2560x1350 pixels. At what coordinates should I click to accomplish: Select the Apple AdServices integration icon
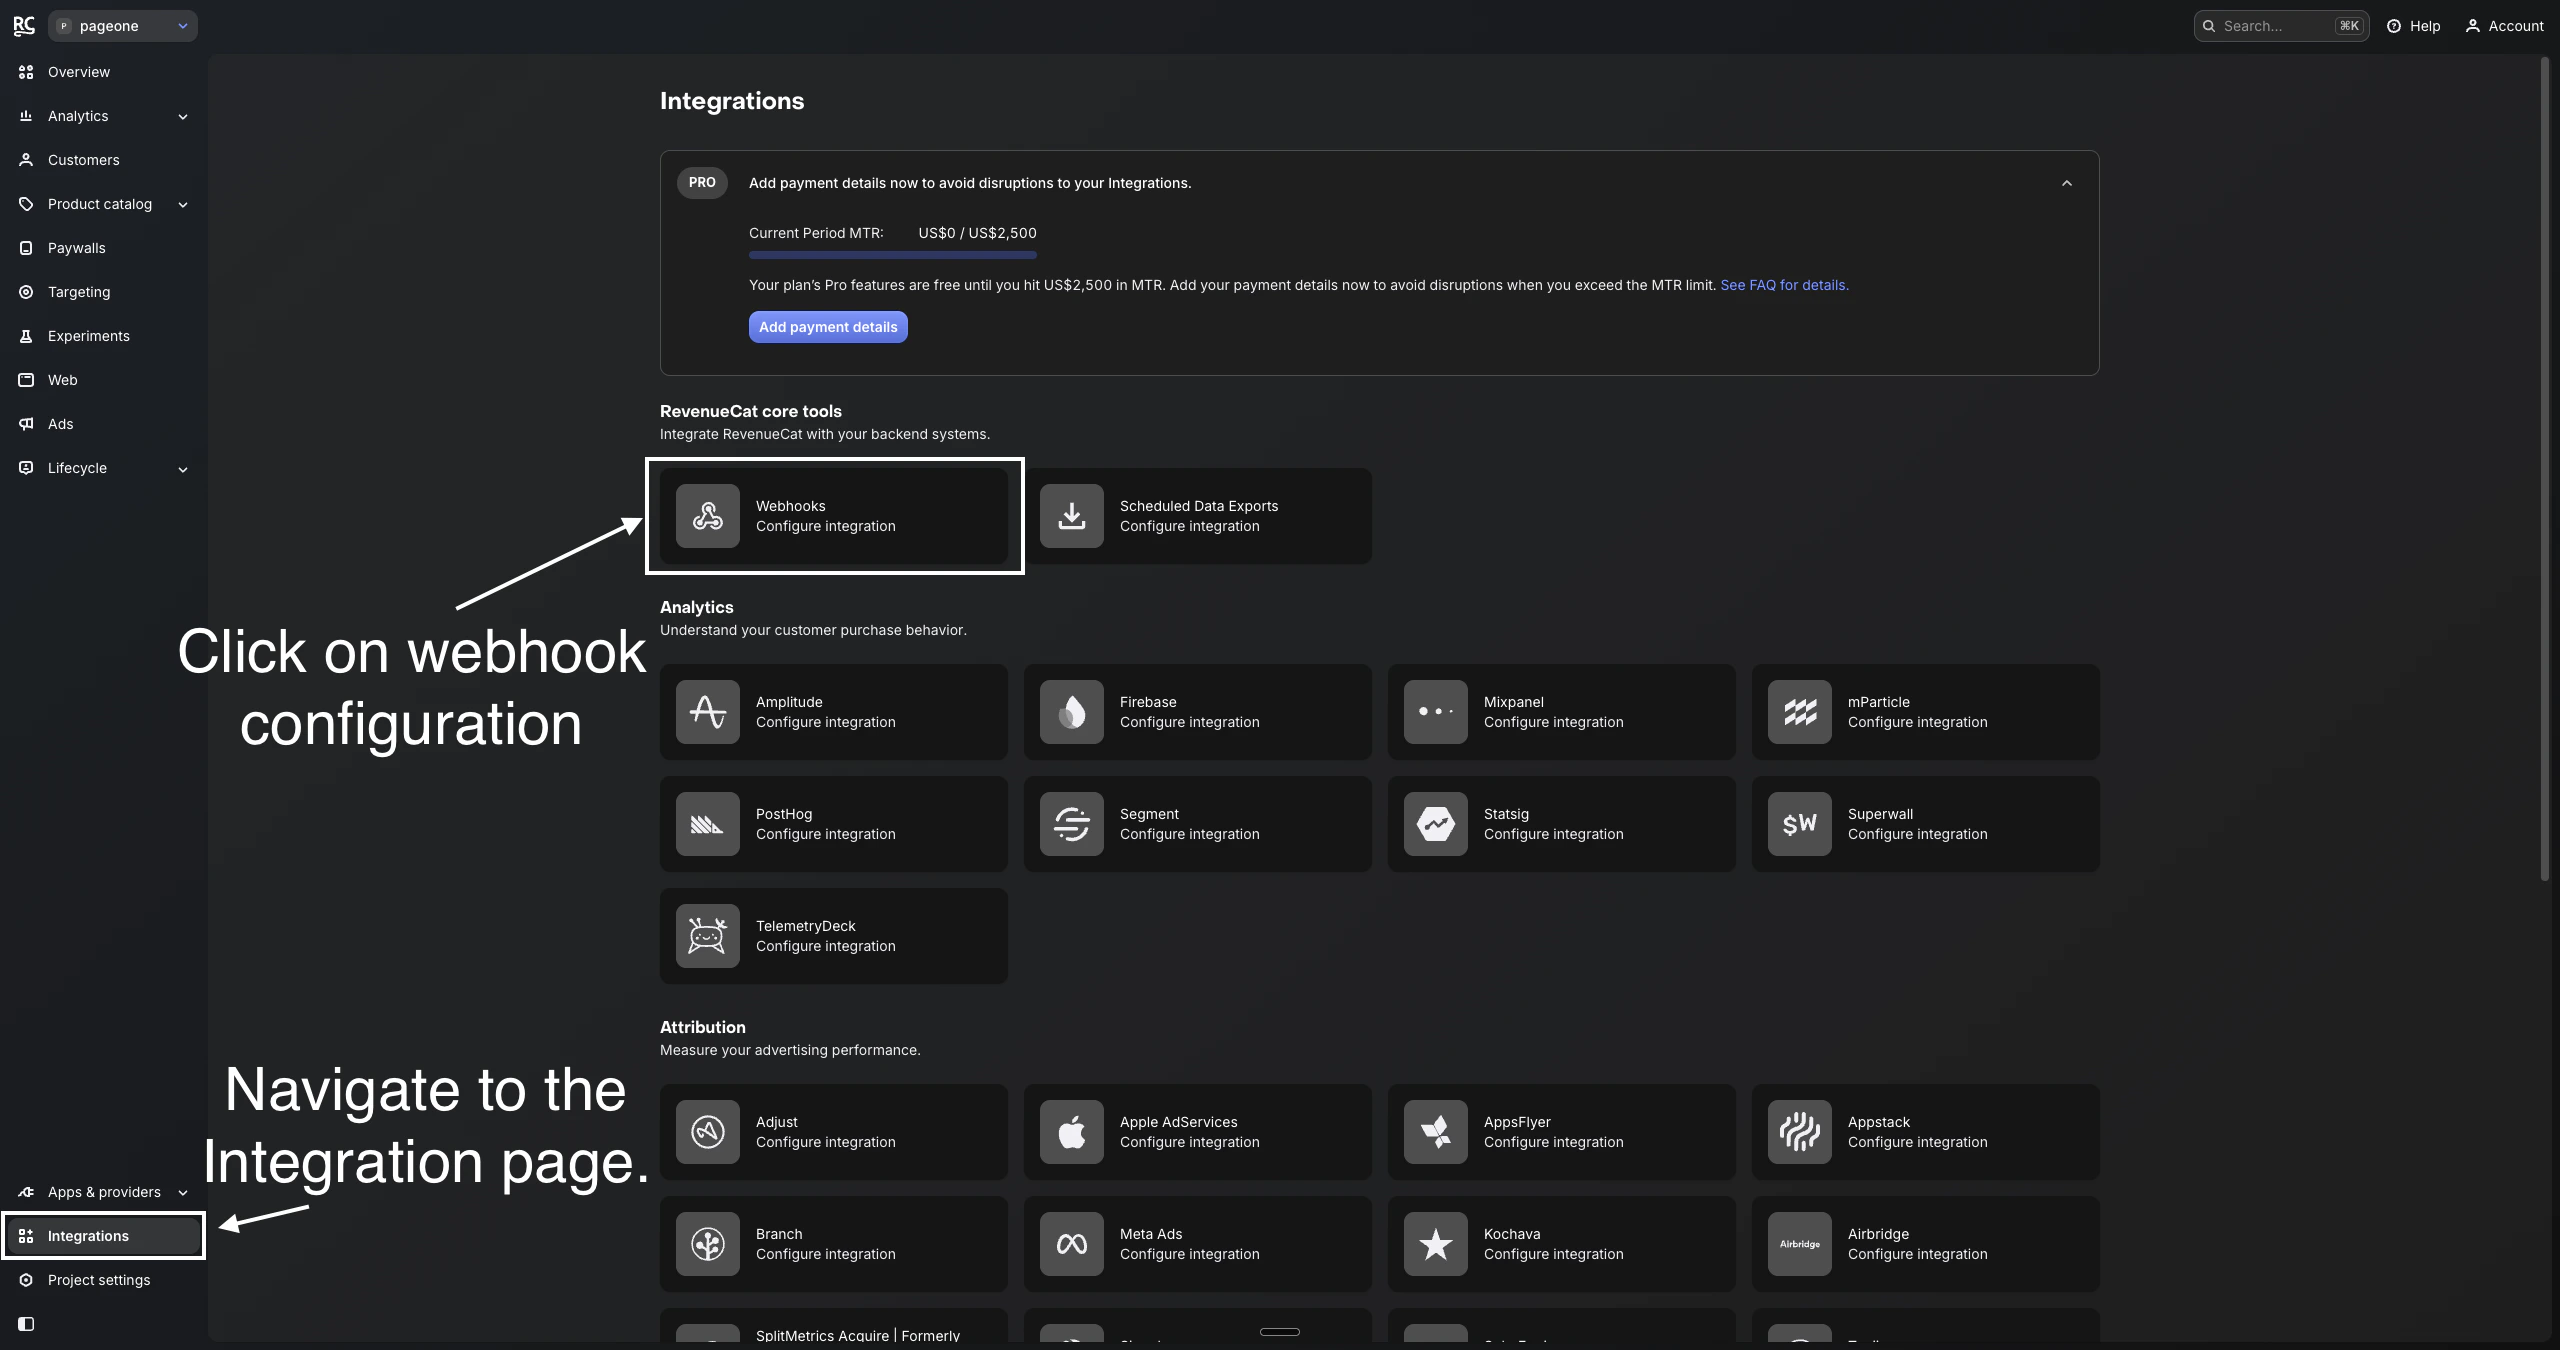click(x=1069, y=1131)
